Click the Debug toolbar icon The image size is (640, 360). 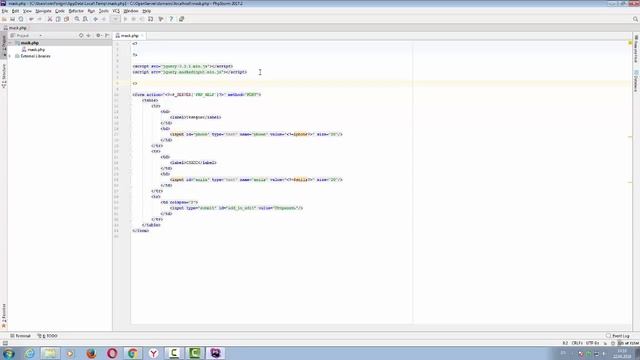click(x=133, y=19)
